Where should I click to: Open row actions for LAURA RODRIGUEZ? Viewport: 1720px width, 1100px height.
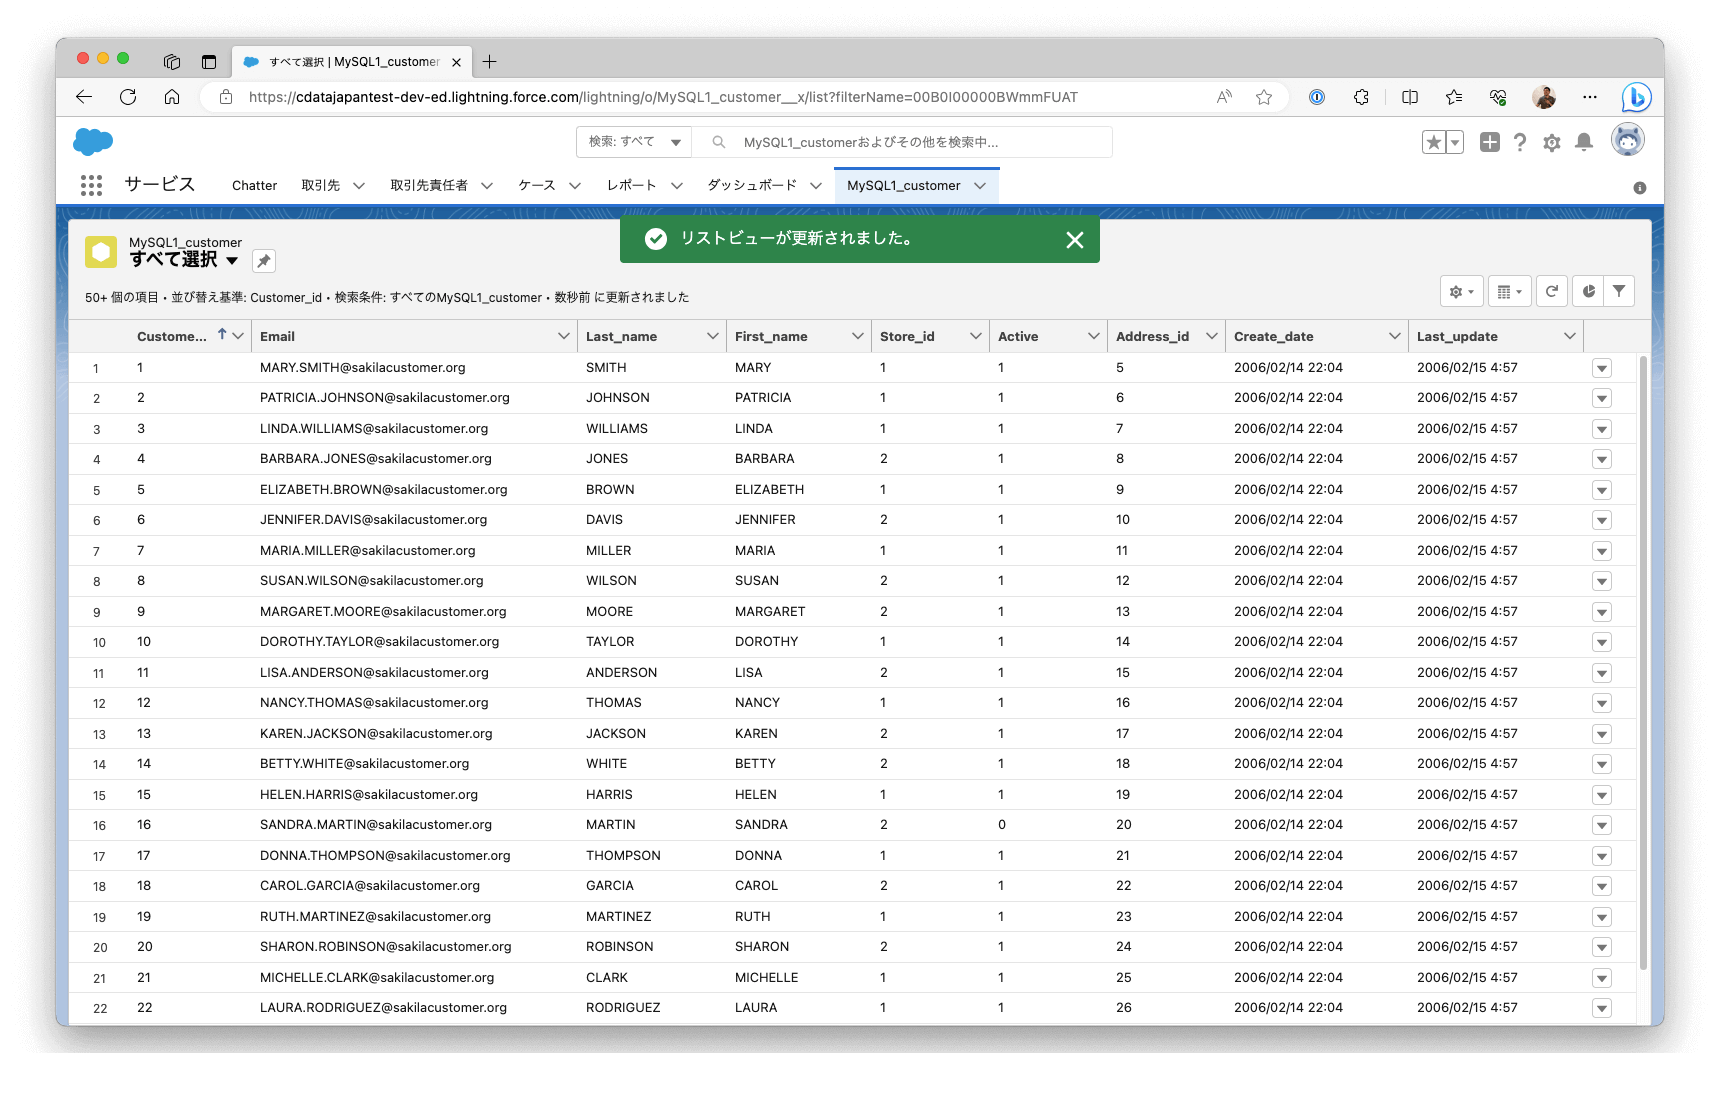click(1602, 1008)
